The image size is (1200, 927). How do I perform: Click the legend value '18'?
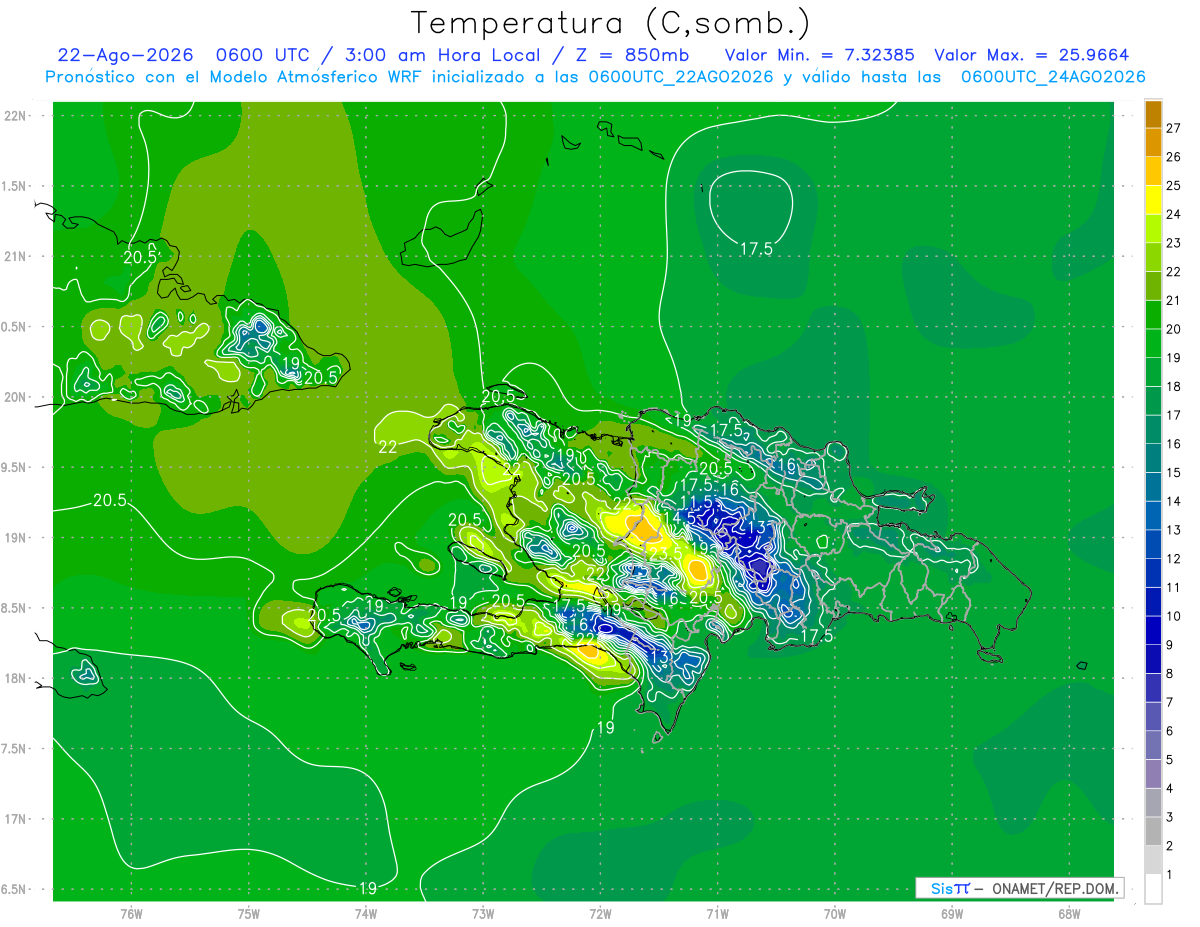pyautogui.click(x=1173, y=386)
